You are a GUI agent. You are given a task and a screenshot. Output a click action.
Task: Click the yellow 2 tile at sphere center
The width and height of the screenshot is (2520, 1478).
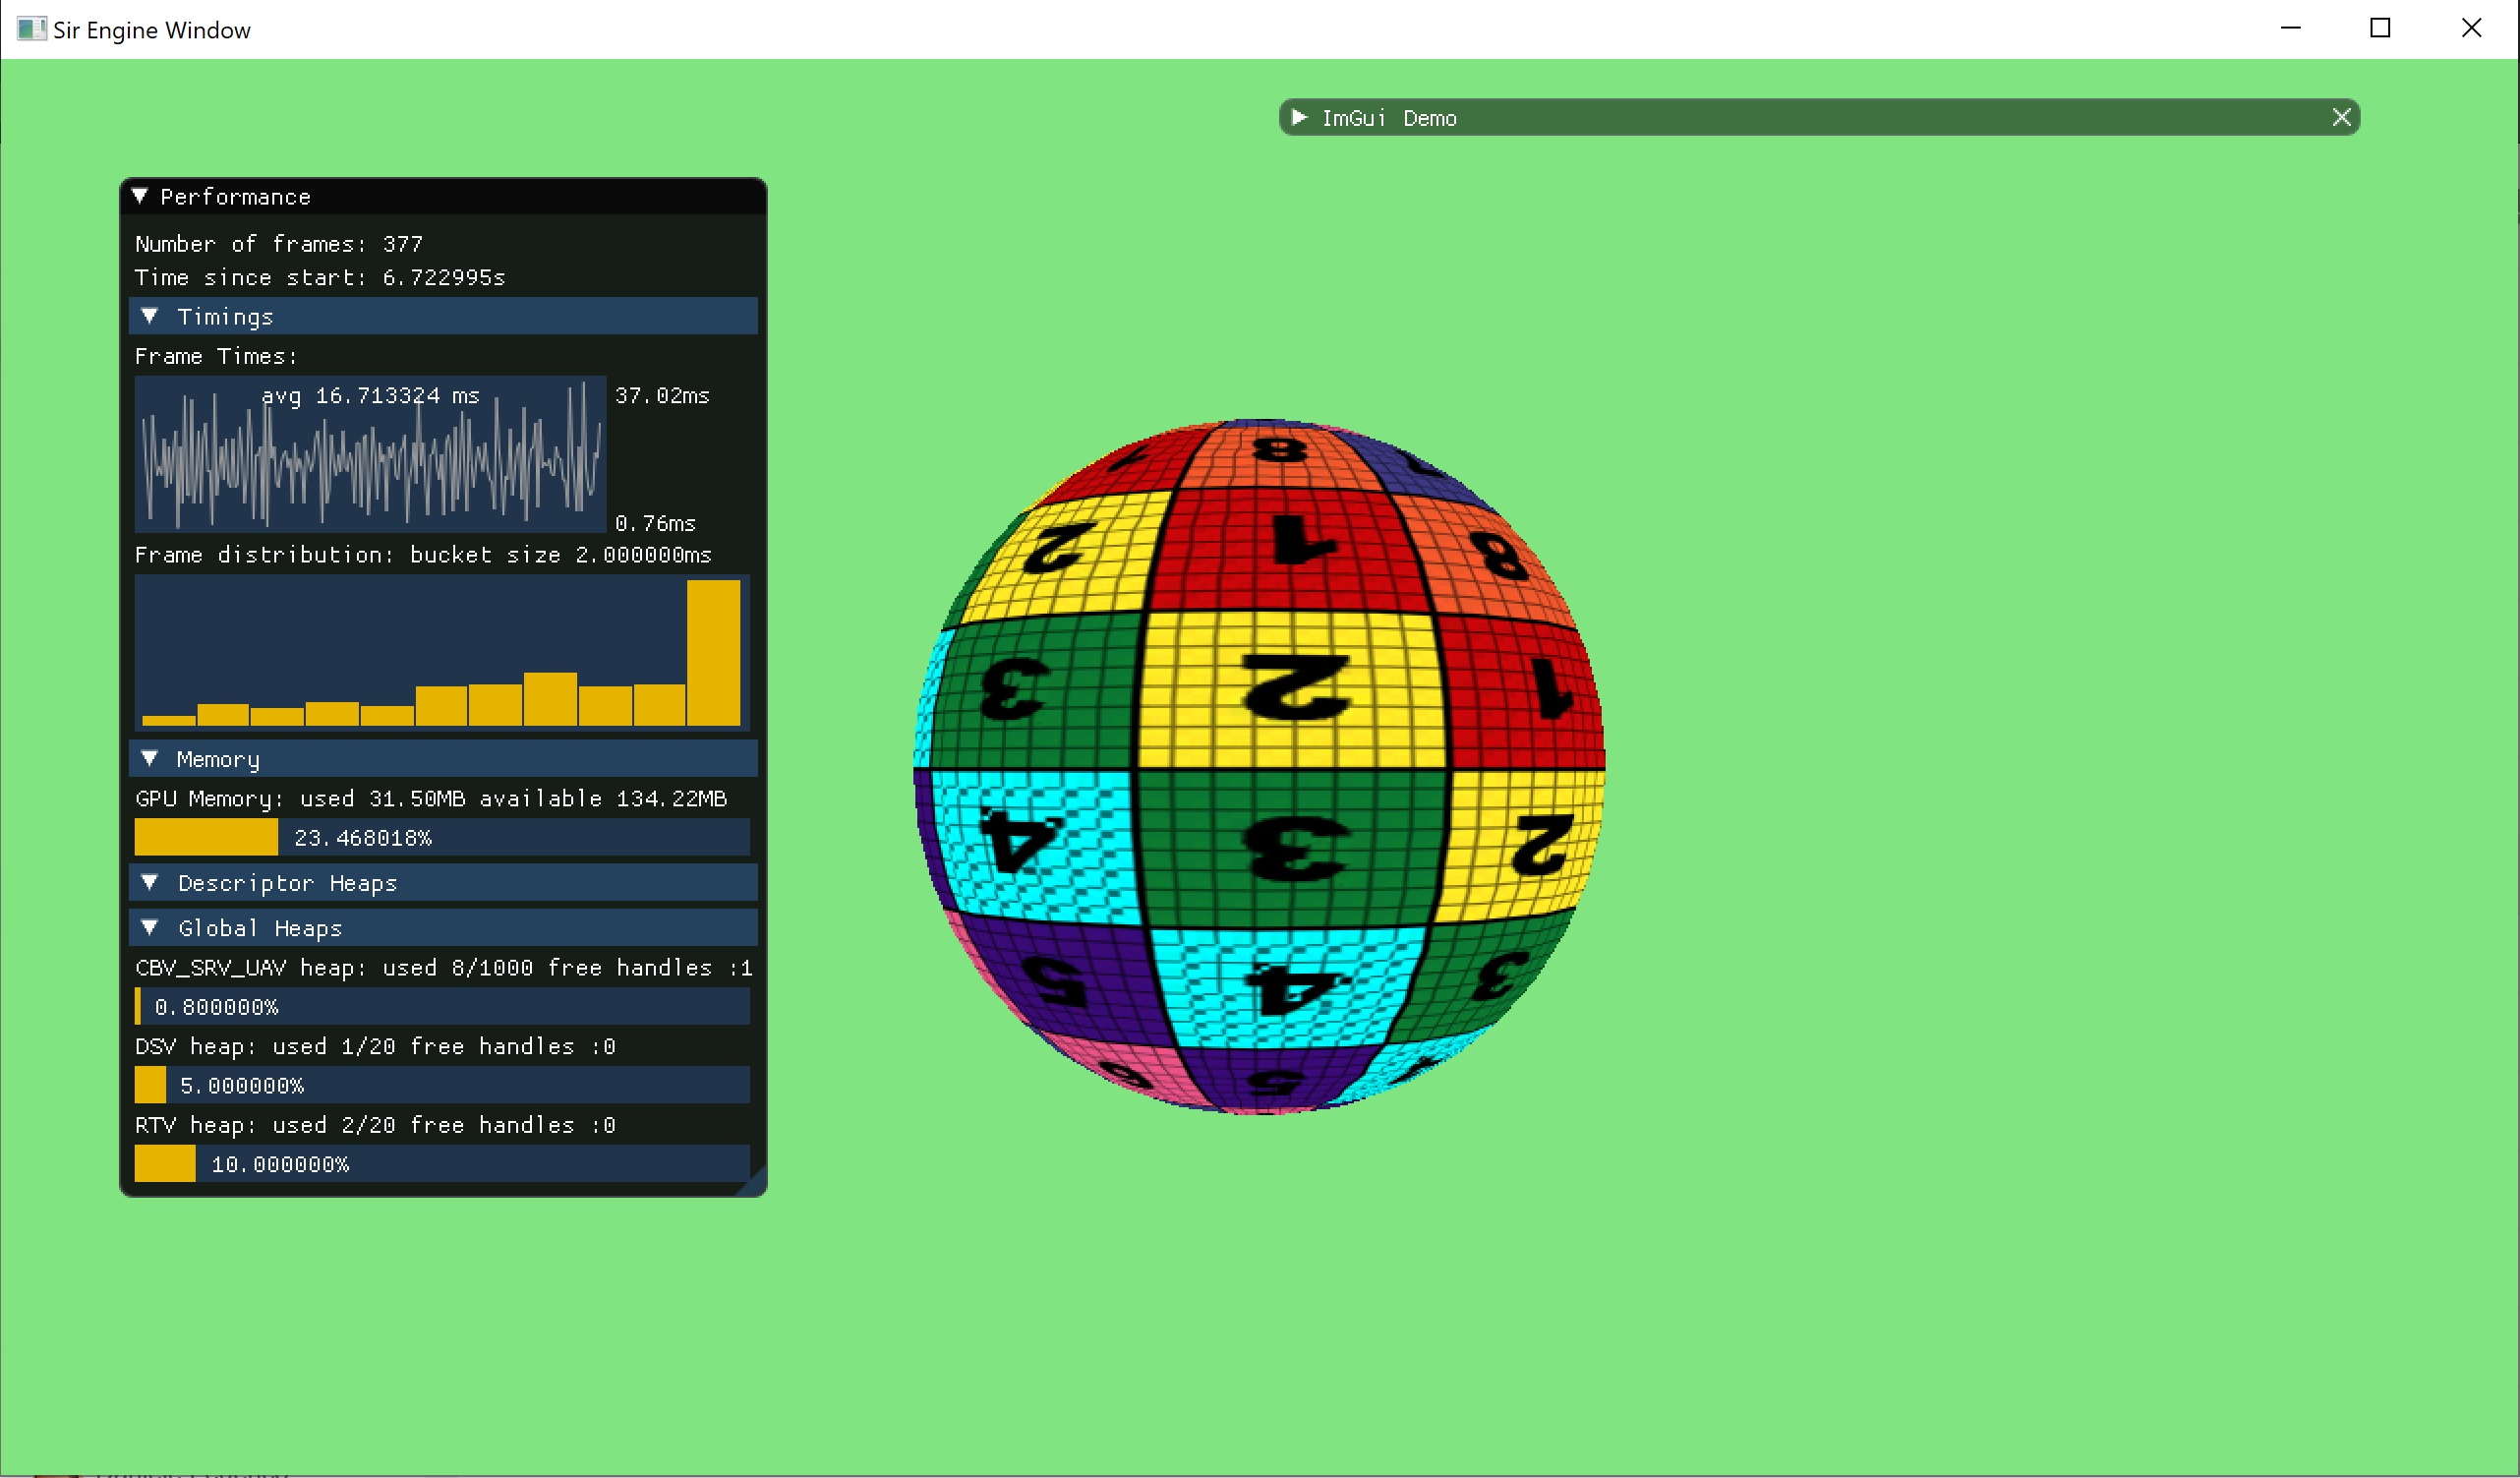tap(1292, 688)
